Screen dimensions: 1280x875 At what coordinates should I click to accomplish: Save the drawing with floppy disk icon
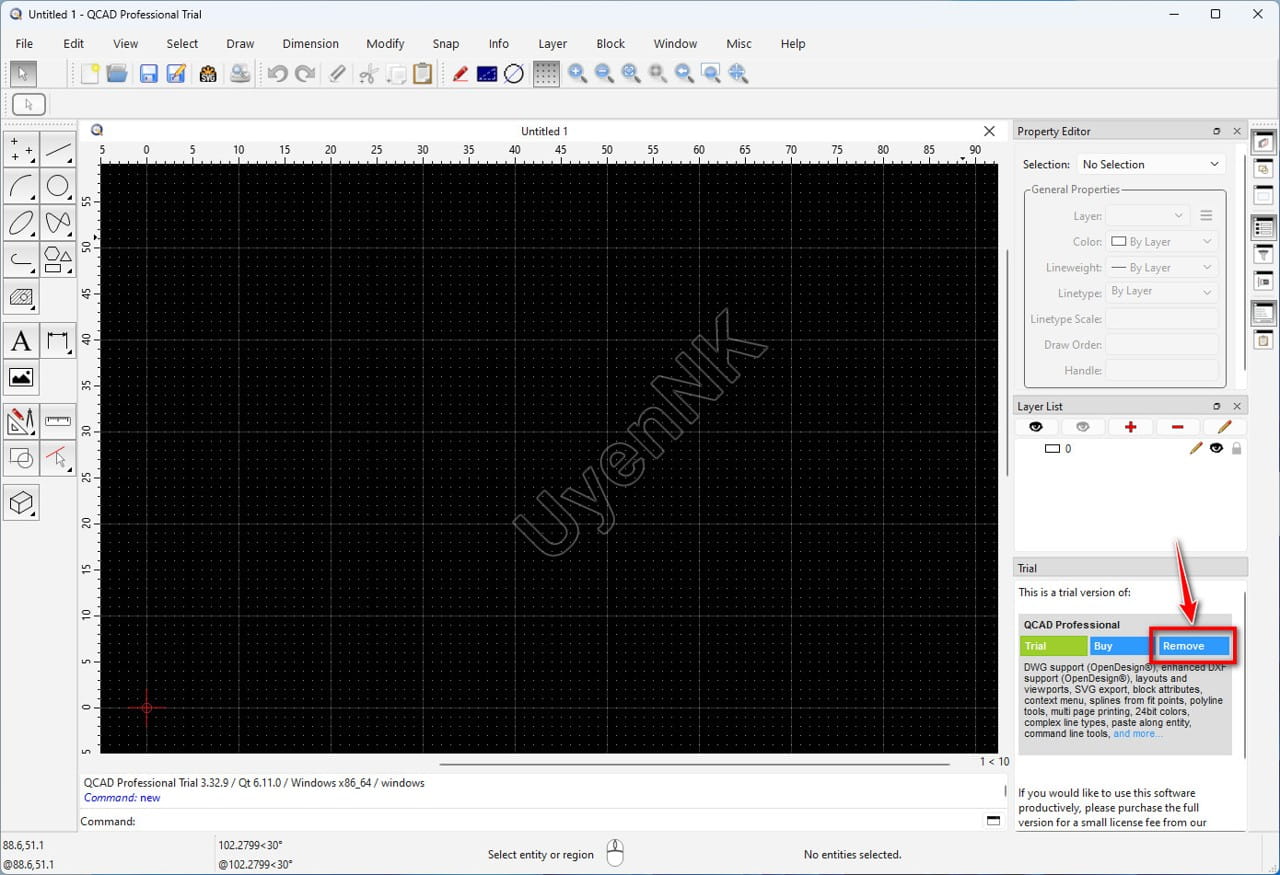coord(149,73)
